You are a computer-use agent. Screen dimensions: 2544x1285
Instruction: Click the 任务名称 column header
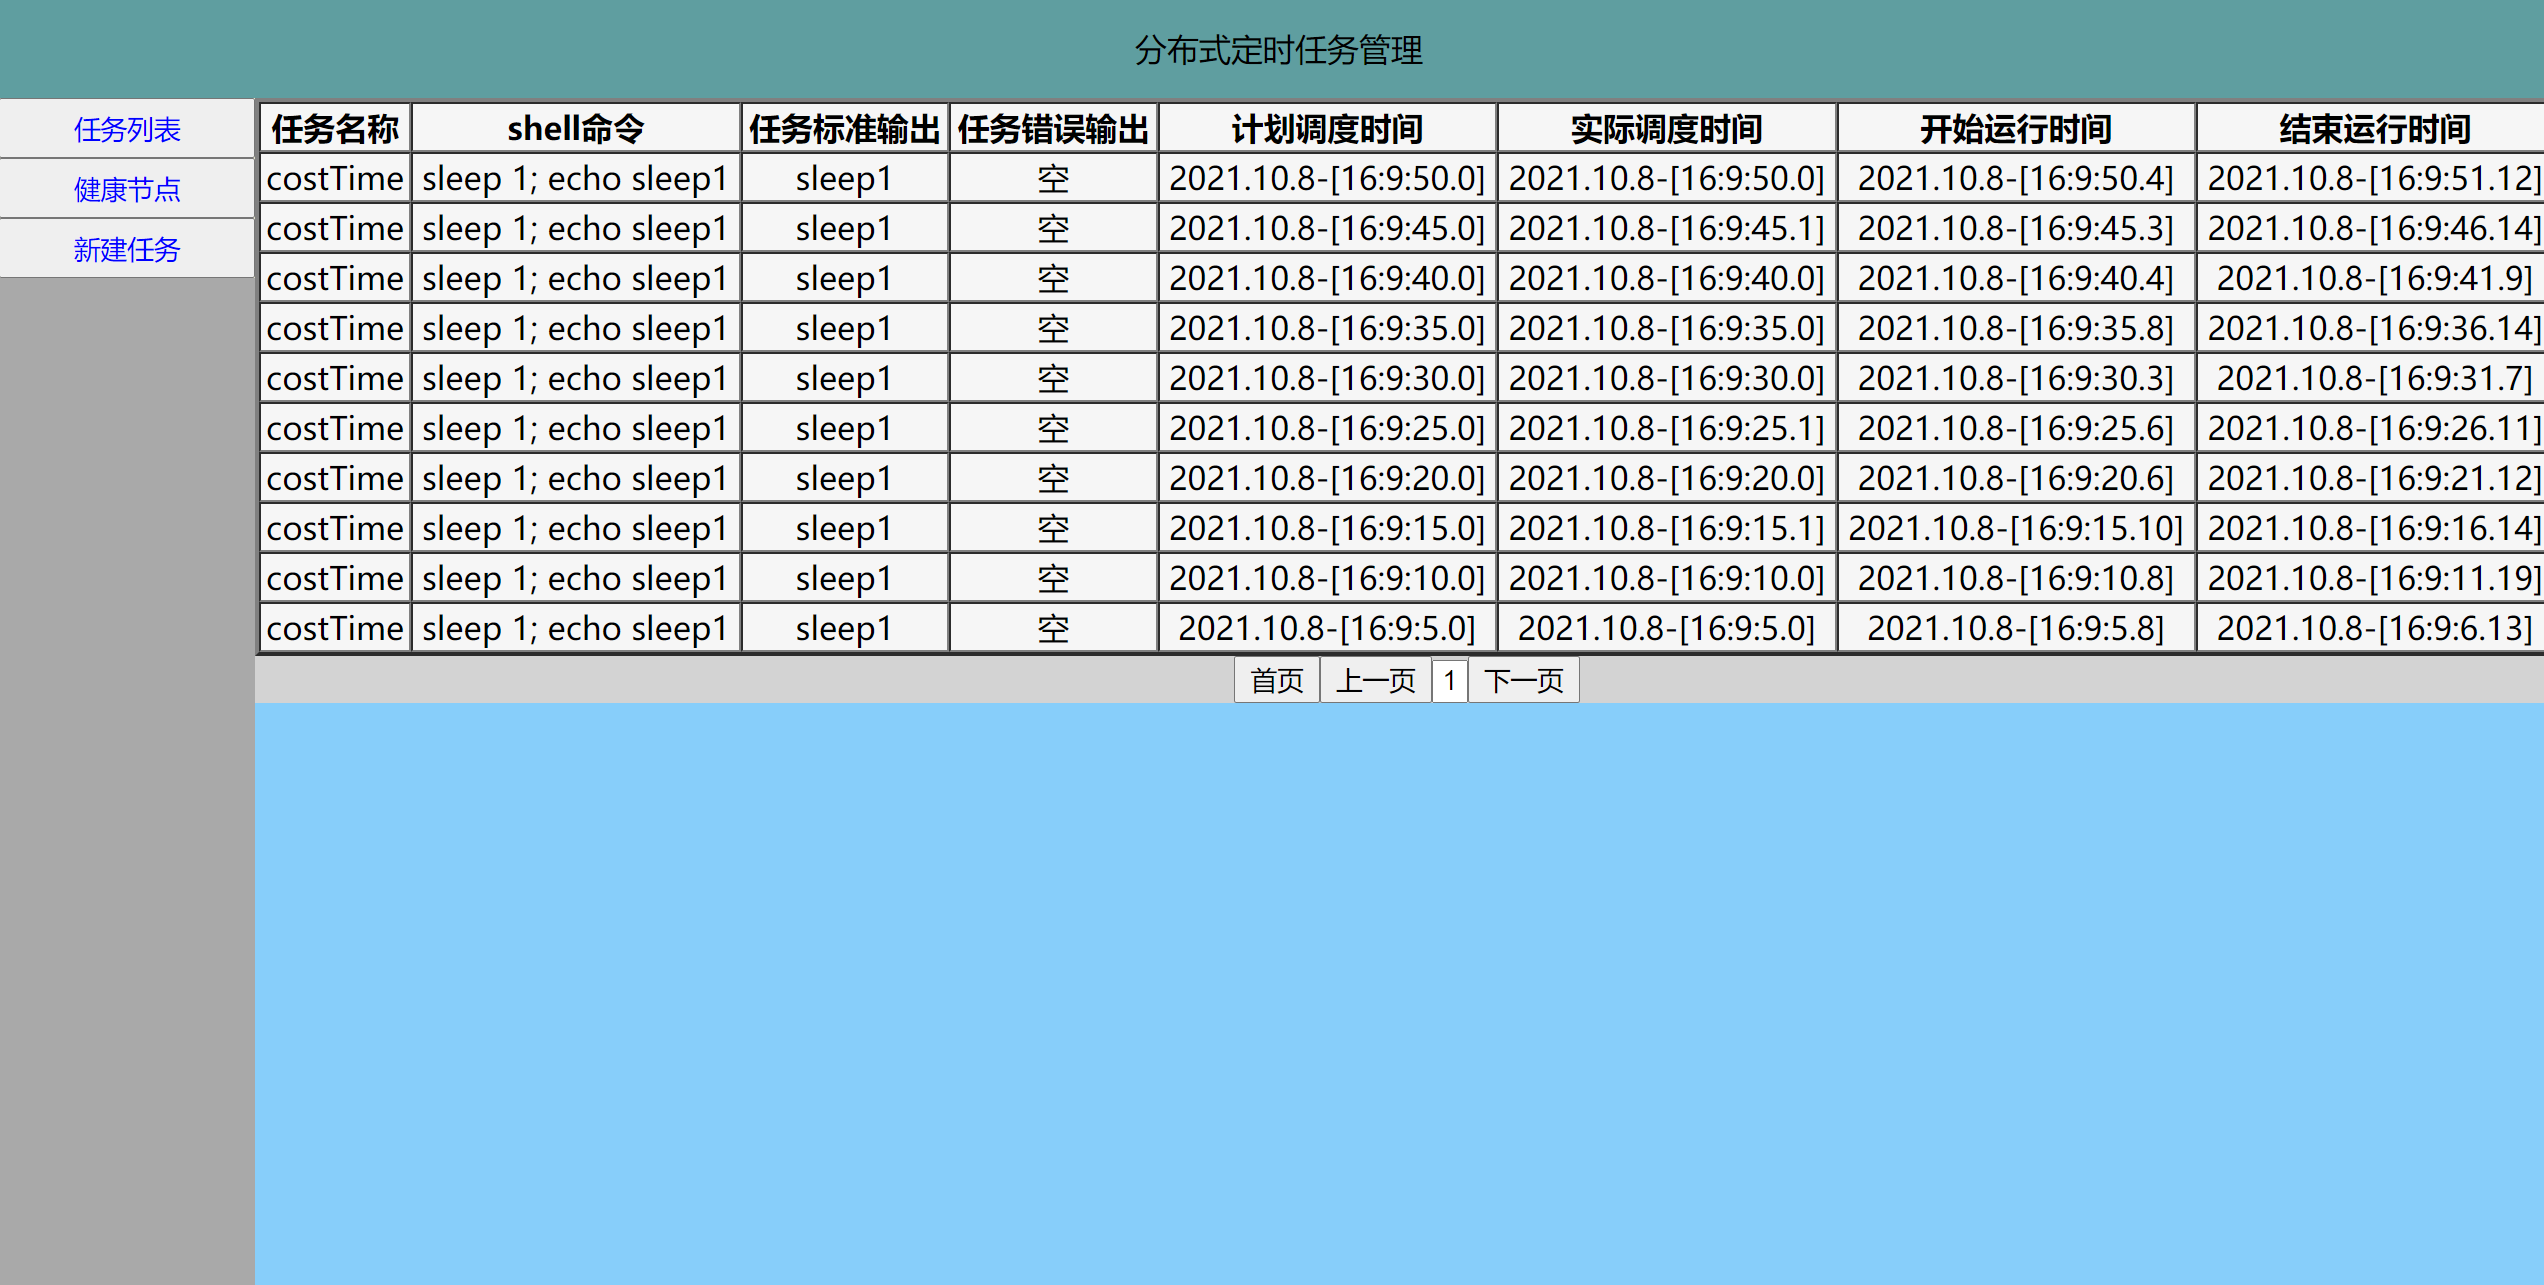(x=335, y=129)
